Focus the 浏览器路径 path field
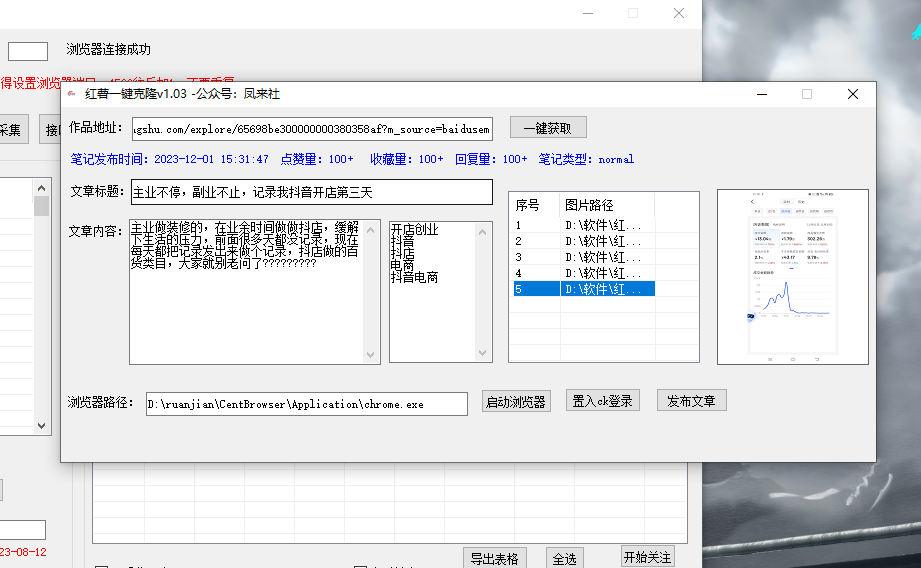The width and height of the screenshot is (921, 568). coord(306,404)
